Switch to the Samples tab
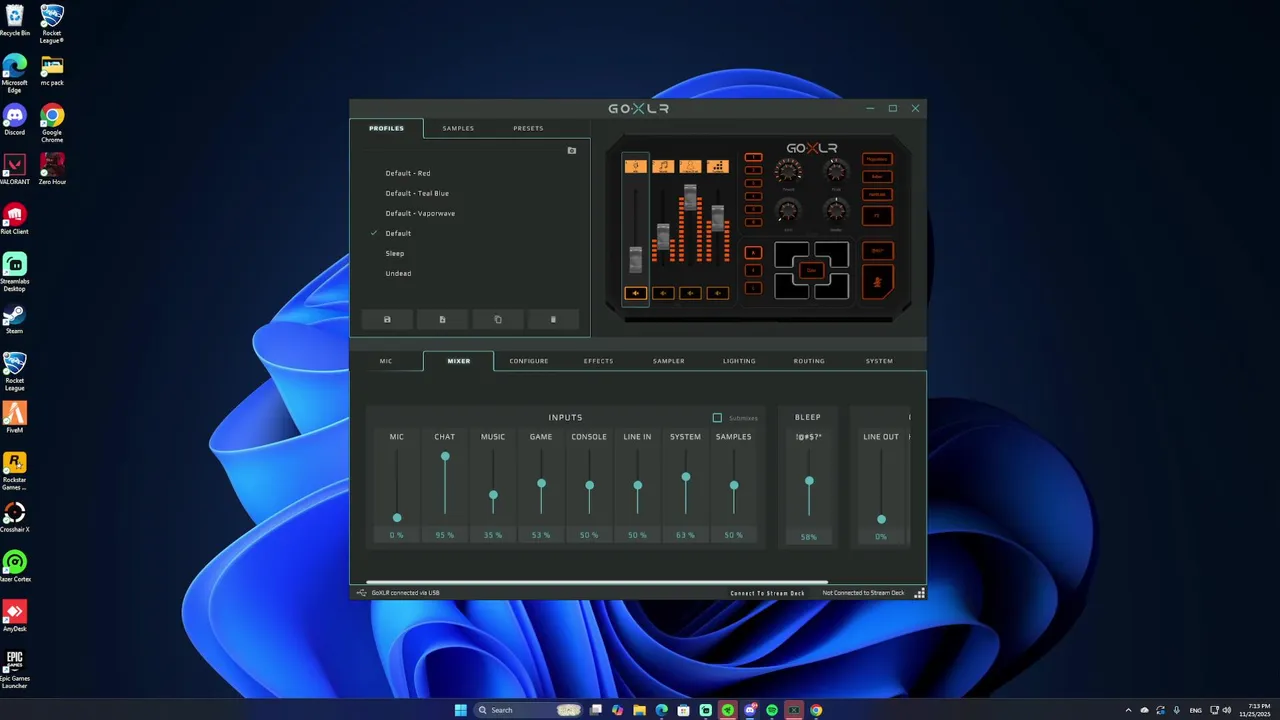 (x=458, y=128)
